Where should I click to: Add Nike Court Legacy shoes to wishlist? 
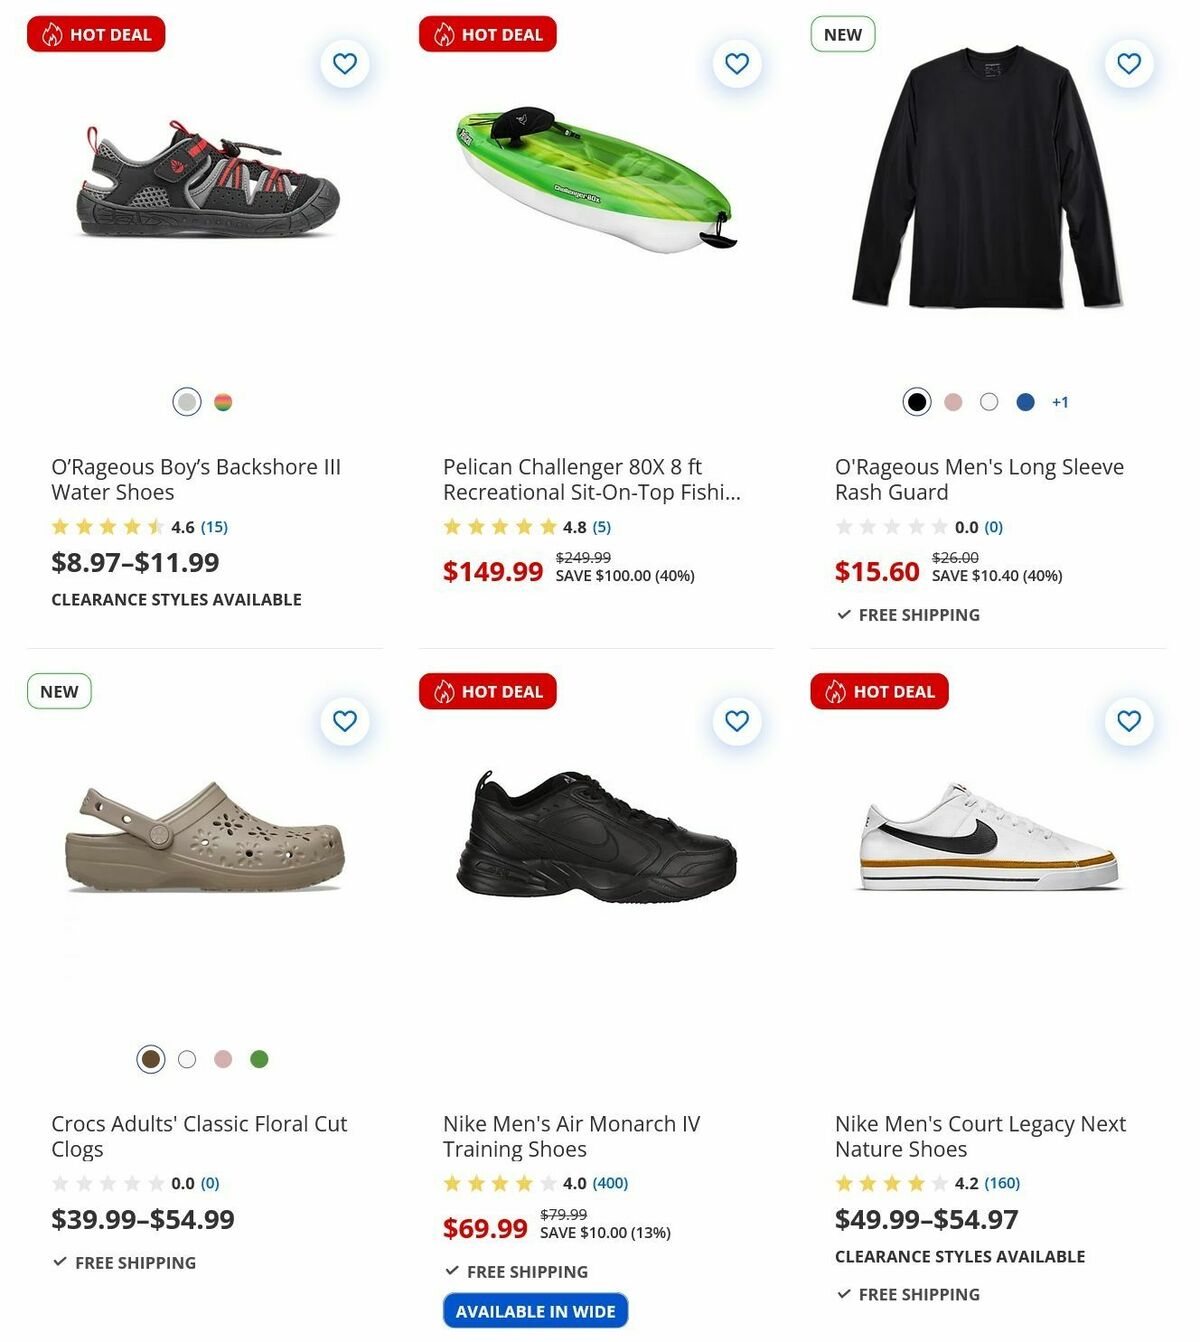click(1128, 719)
